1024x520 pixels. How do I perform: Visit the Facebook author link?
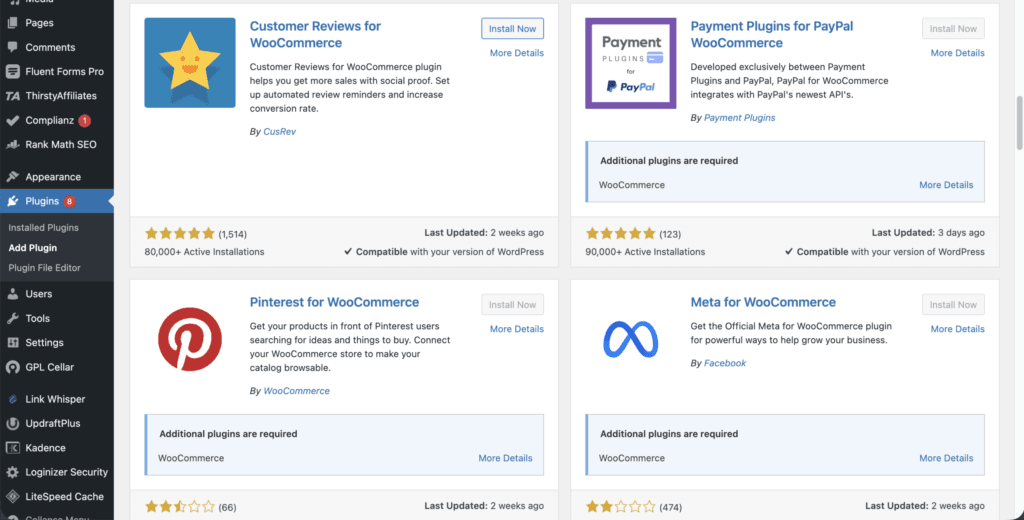pos(725,363)
